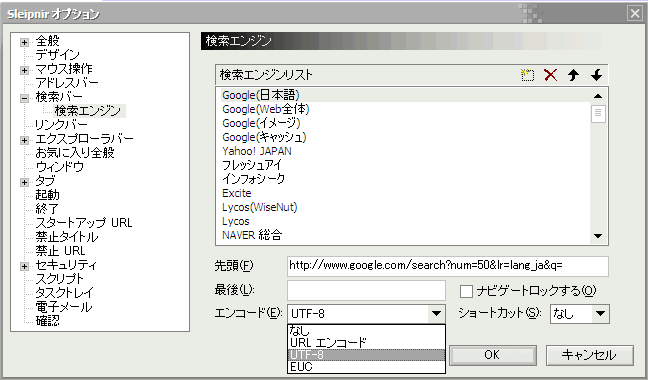648x380 pixels.
Task: Open the 電子メール options page
Action: (x=63, y=307)
